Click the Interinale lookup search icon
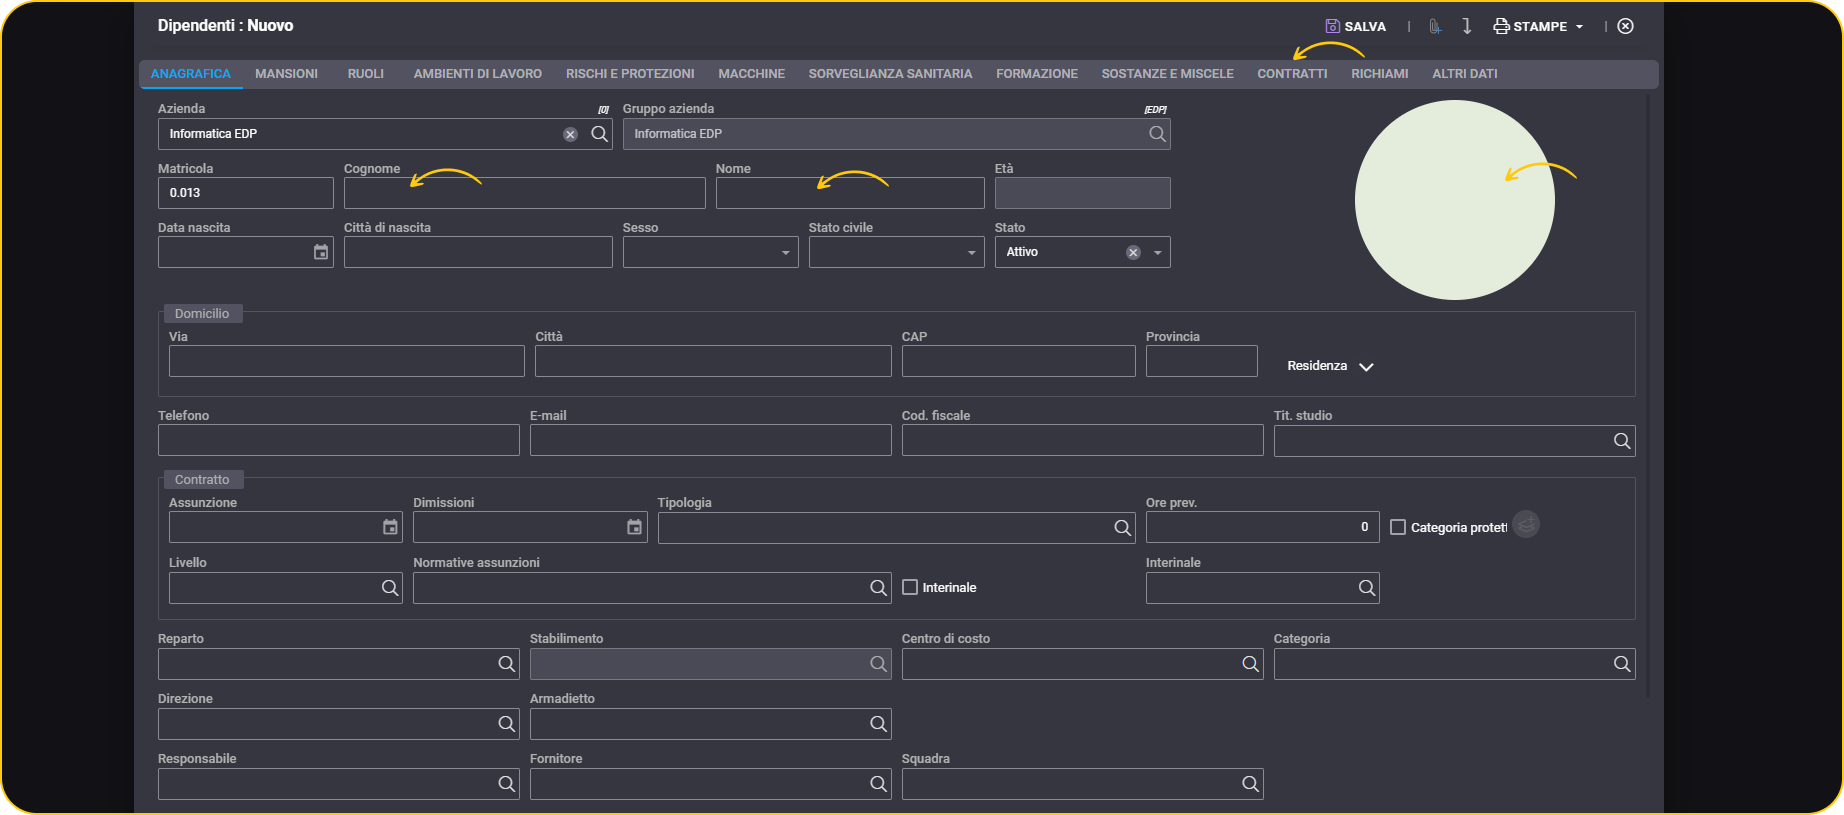The image size is (1844, 815). tap(1367, 588)
